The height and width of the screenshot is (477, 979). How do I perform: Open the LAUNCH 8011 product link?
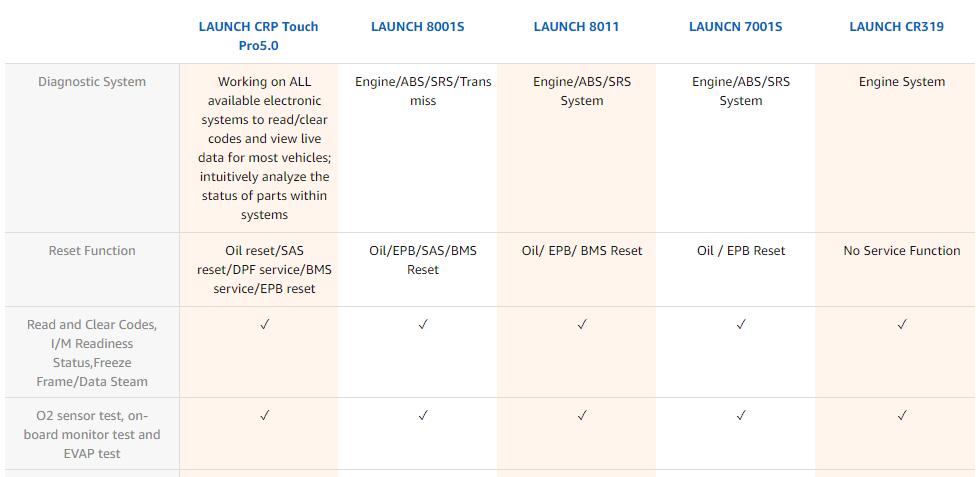coord(576,27)
